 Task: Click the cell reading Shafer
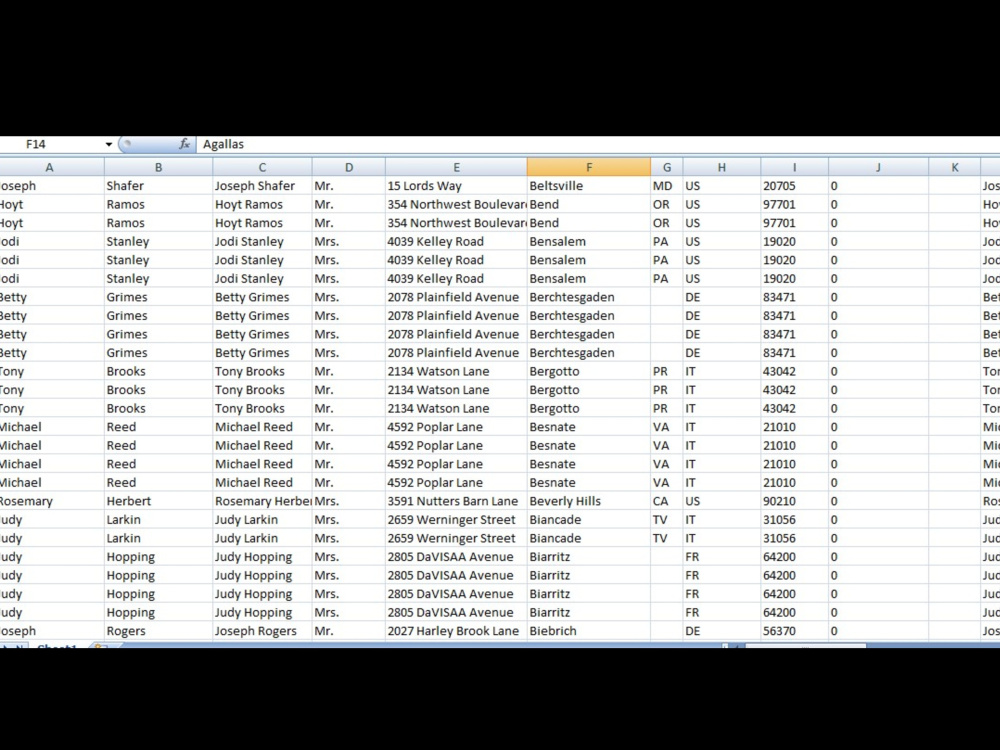[x=158, y=186]
